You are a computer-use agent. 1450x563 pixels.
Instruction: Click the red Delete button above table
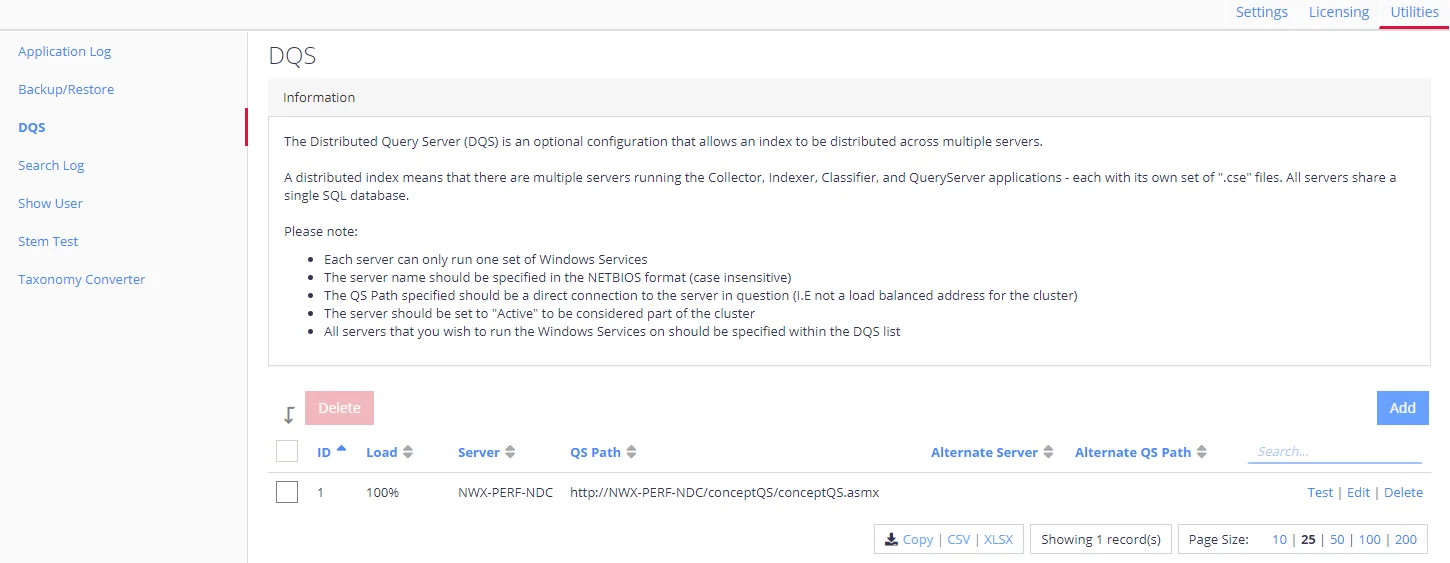[339, 408]
